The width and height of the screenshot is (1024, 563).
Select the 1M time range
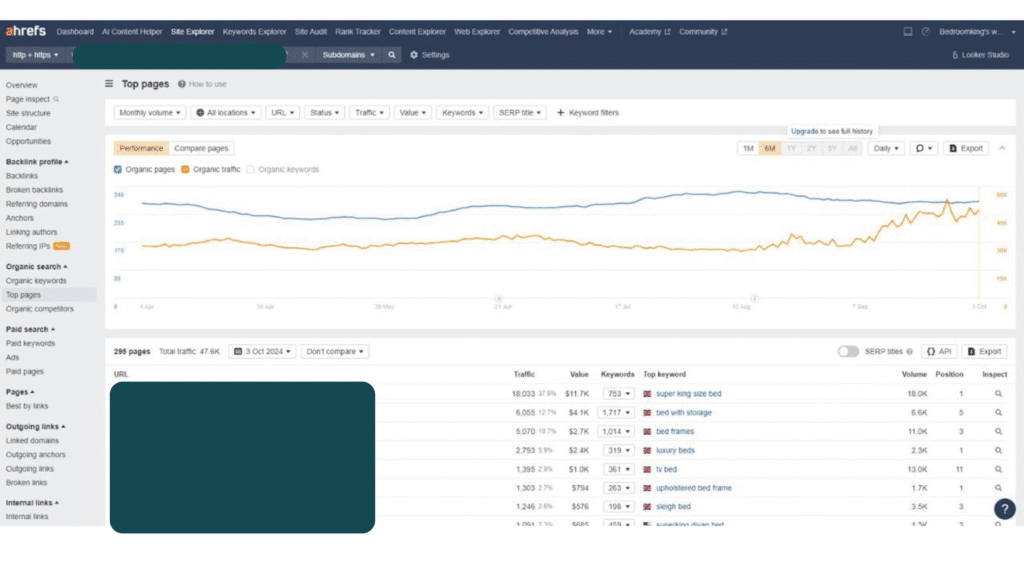click(748, 148)
